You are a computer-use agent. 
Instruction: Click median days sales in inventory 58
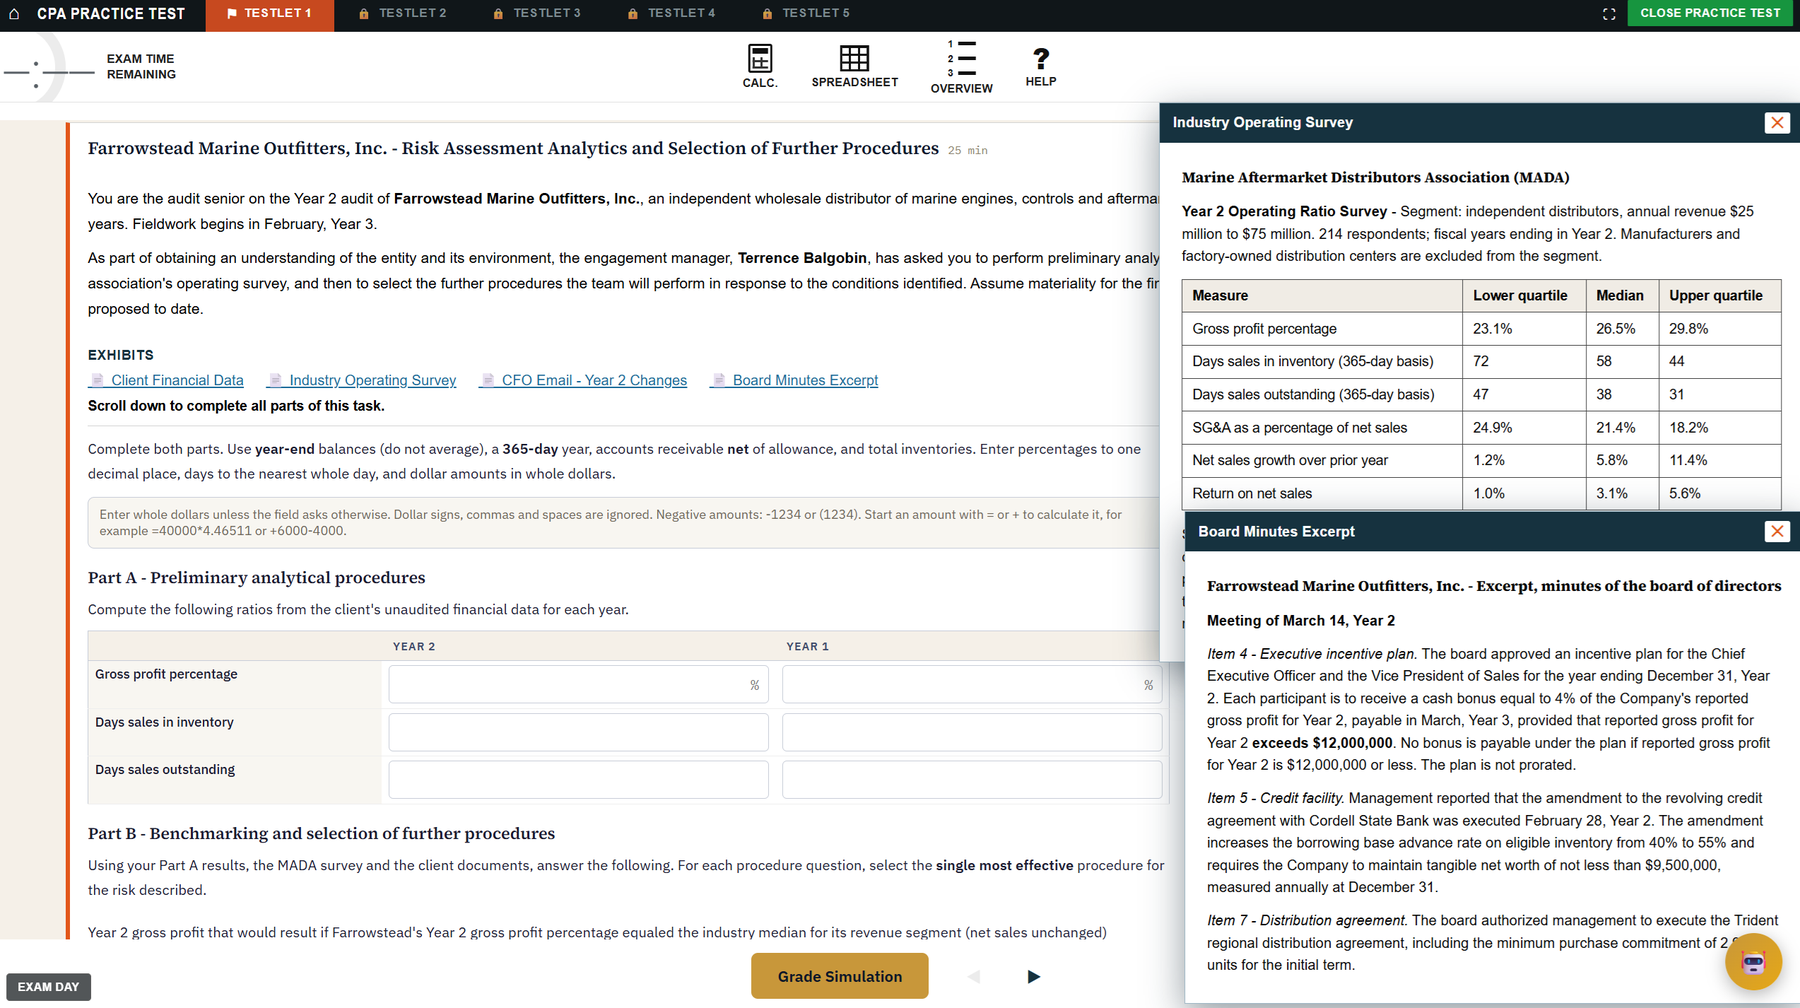(1604, 361)
